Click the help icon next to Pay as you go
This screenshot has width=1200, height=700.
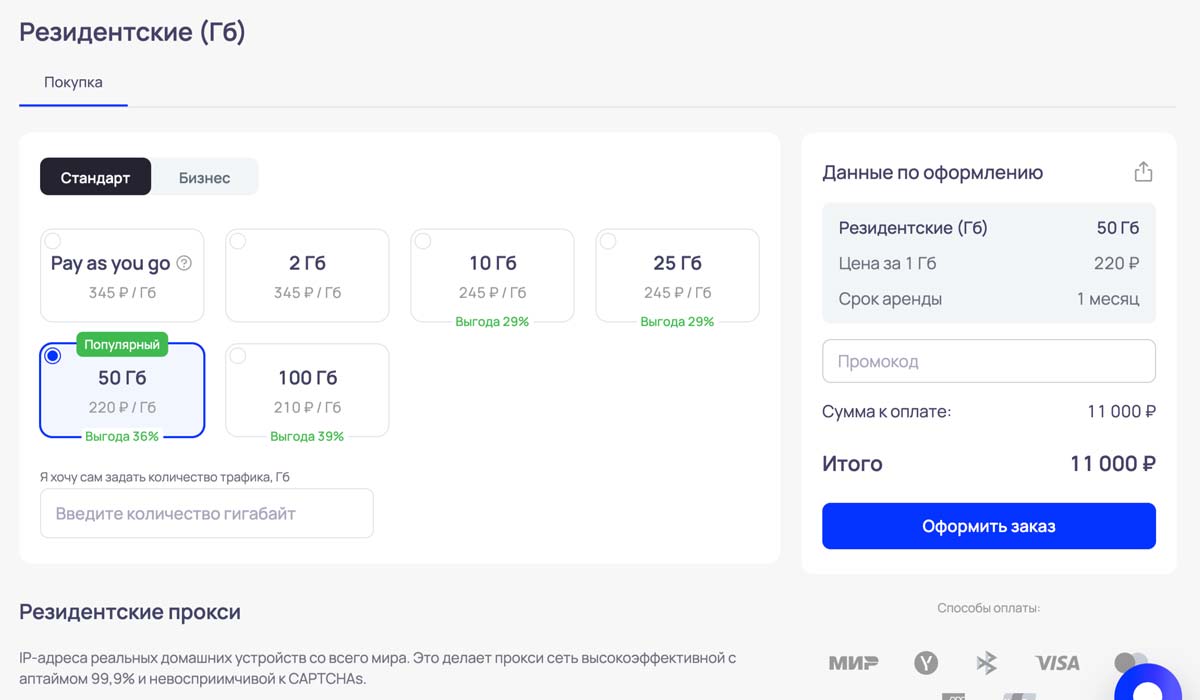(184, 264)
